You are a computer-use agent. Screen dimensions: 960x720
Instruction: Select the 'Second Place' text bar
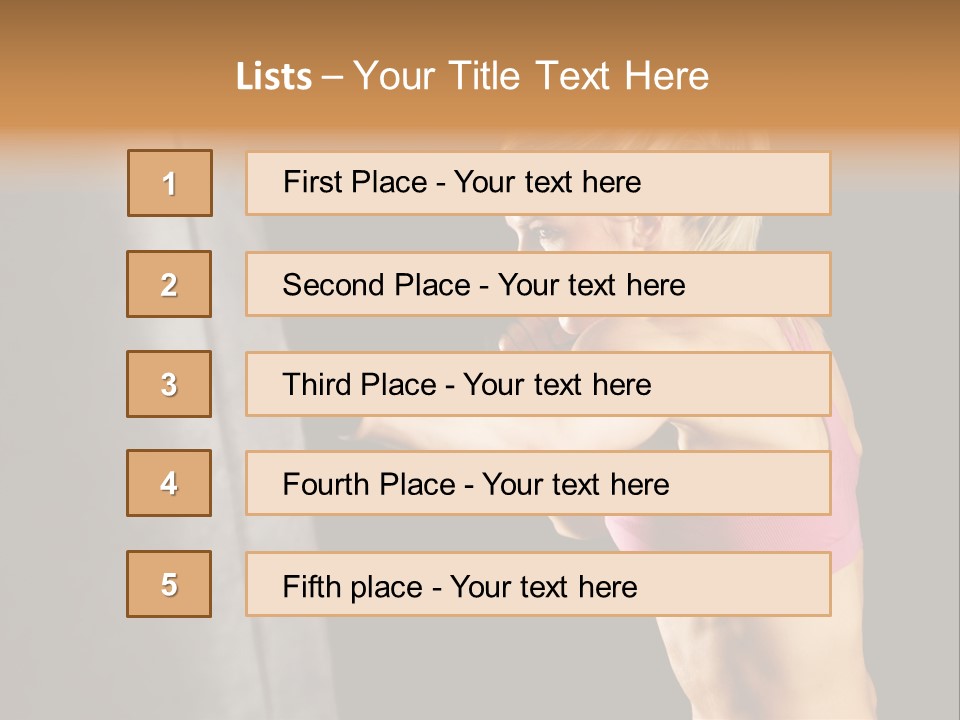tap(538, 284)
